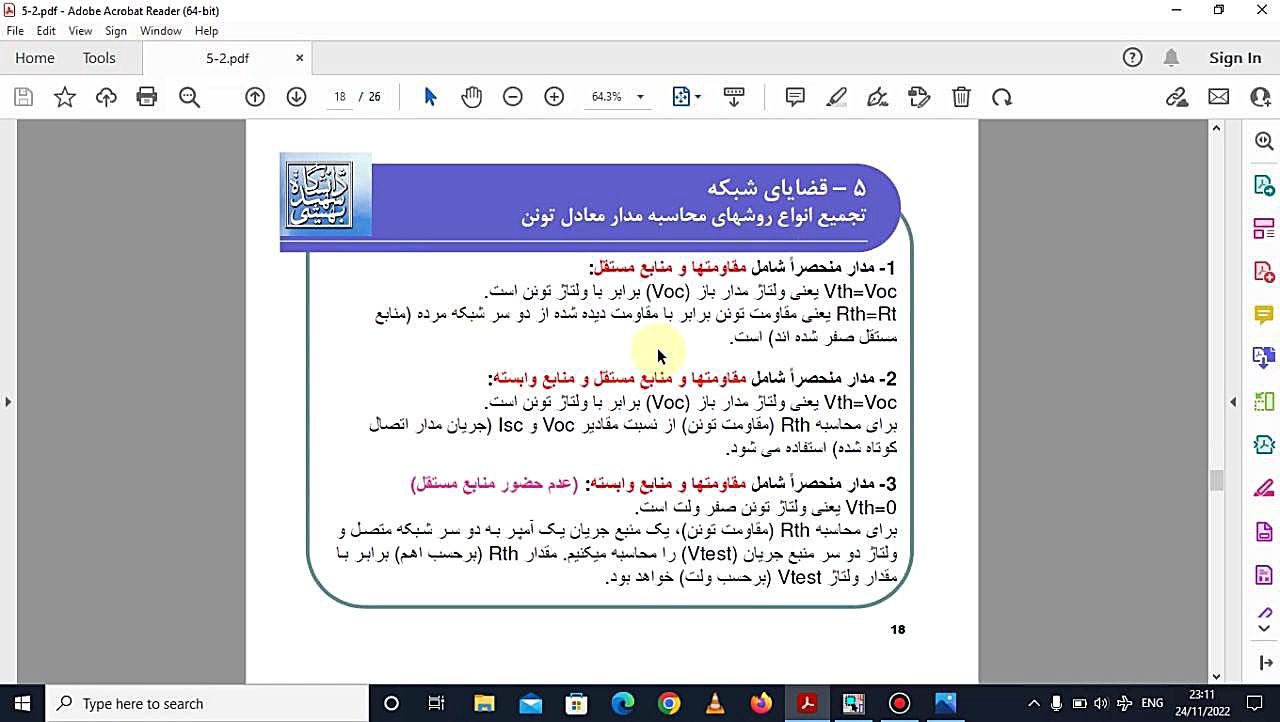Click the Sign In button

1235,58
